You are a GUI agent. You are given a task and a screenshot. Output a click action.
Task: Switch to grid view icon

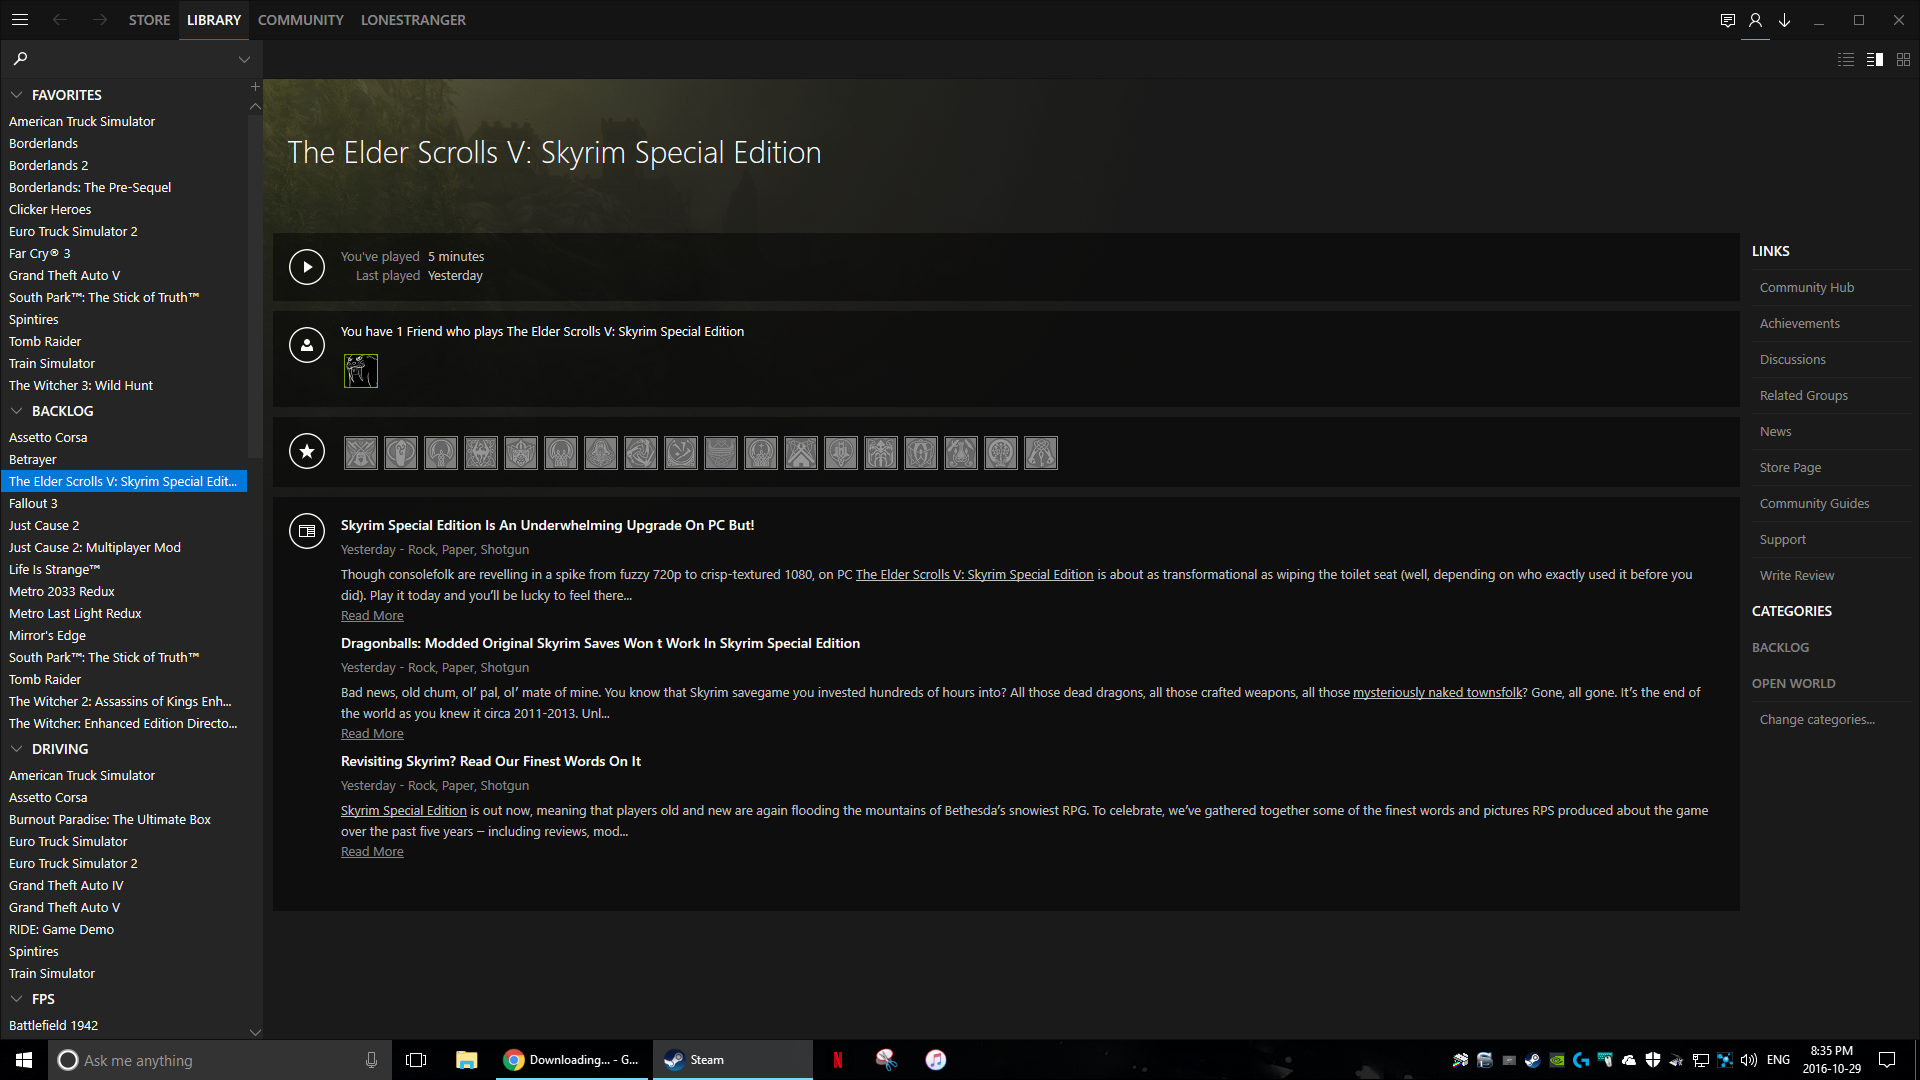pyautogui.click(x=1904, y=60)
